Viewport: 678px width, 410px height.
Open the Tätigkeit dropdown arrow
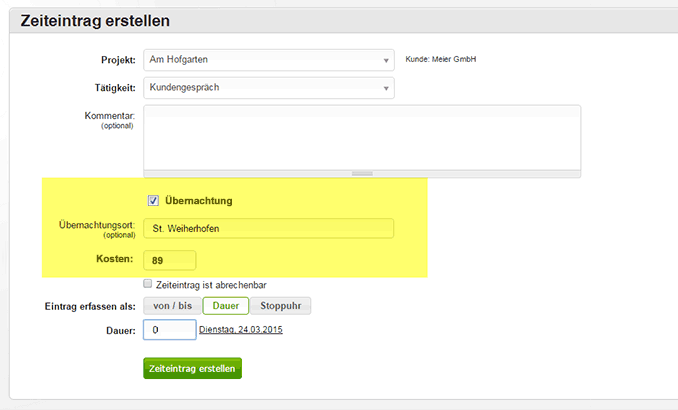[x=386, y=88]
